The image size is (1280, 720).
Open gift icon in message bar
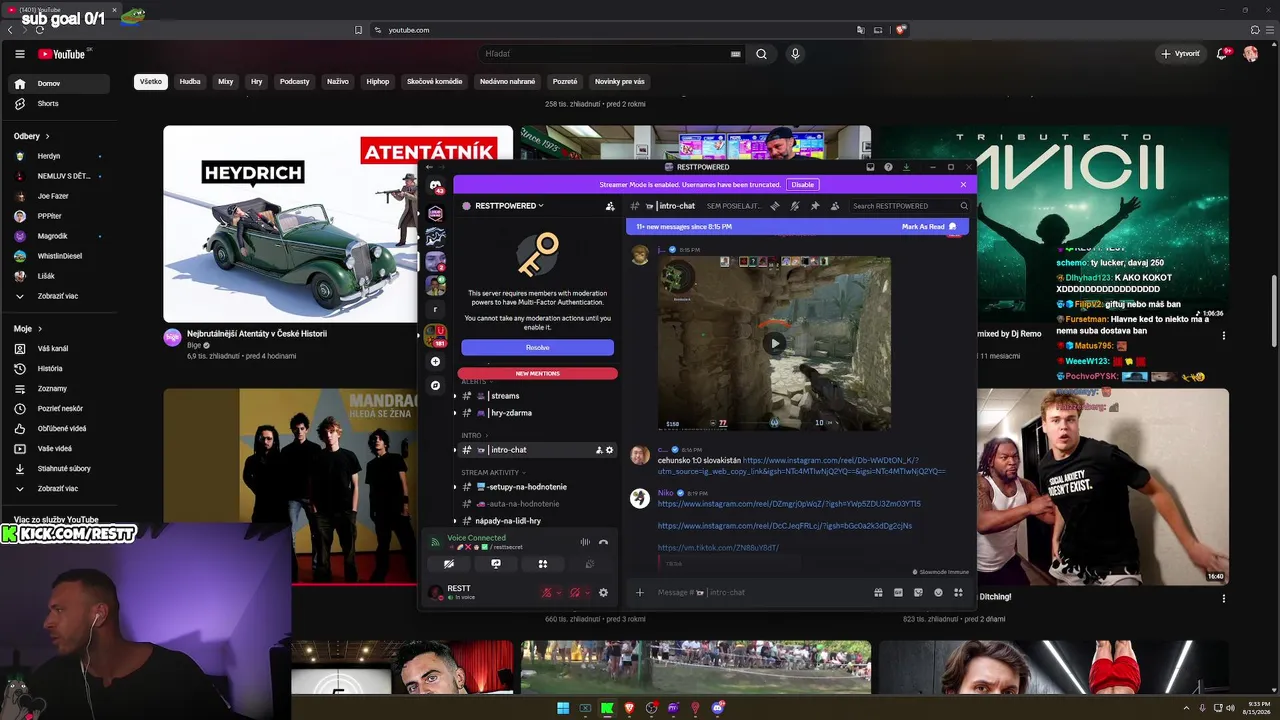coord(878,592)
